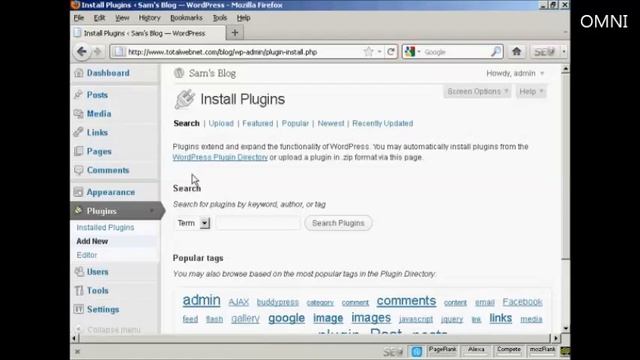Open the WordPress Plugin Directory link
The width and height of the screenshot is (640, 360).
coord(220,157)
